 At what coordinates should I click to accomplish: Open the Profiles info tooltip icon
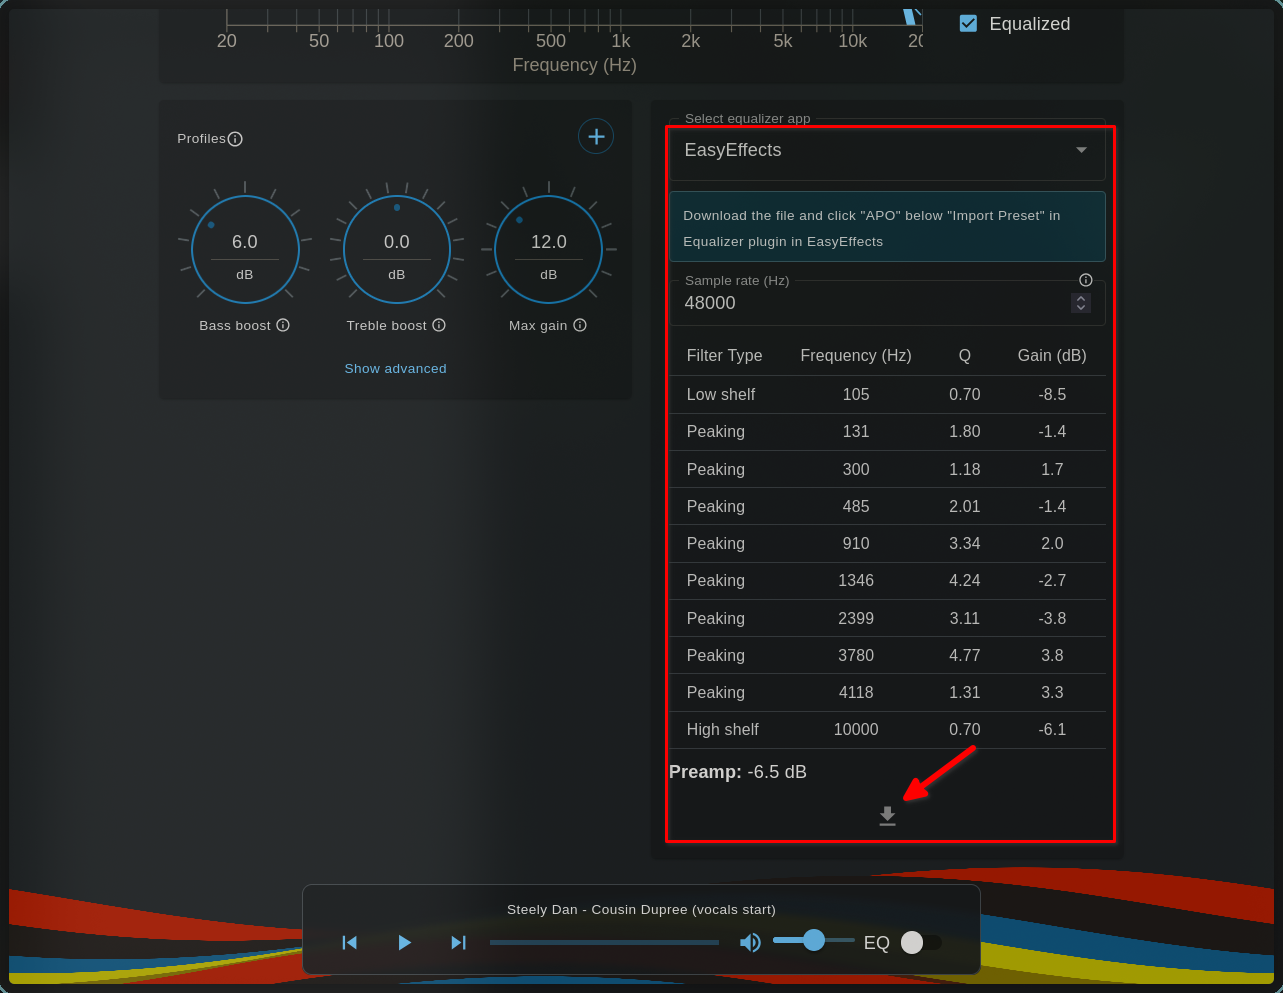pyautogui.click(x=235, y=139)
